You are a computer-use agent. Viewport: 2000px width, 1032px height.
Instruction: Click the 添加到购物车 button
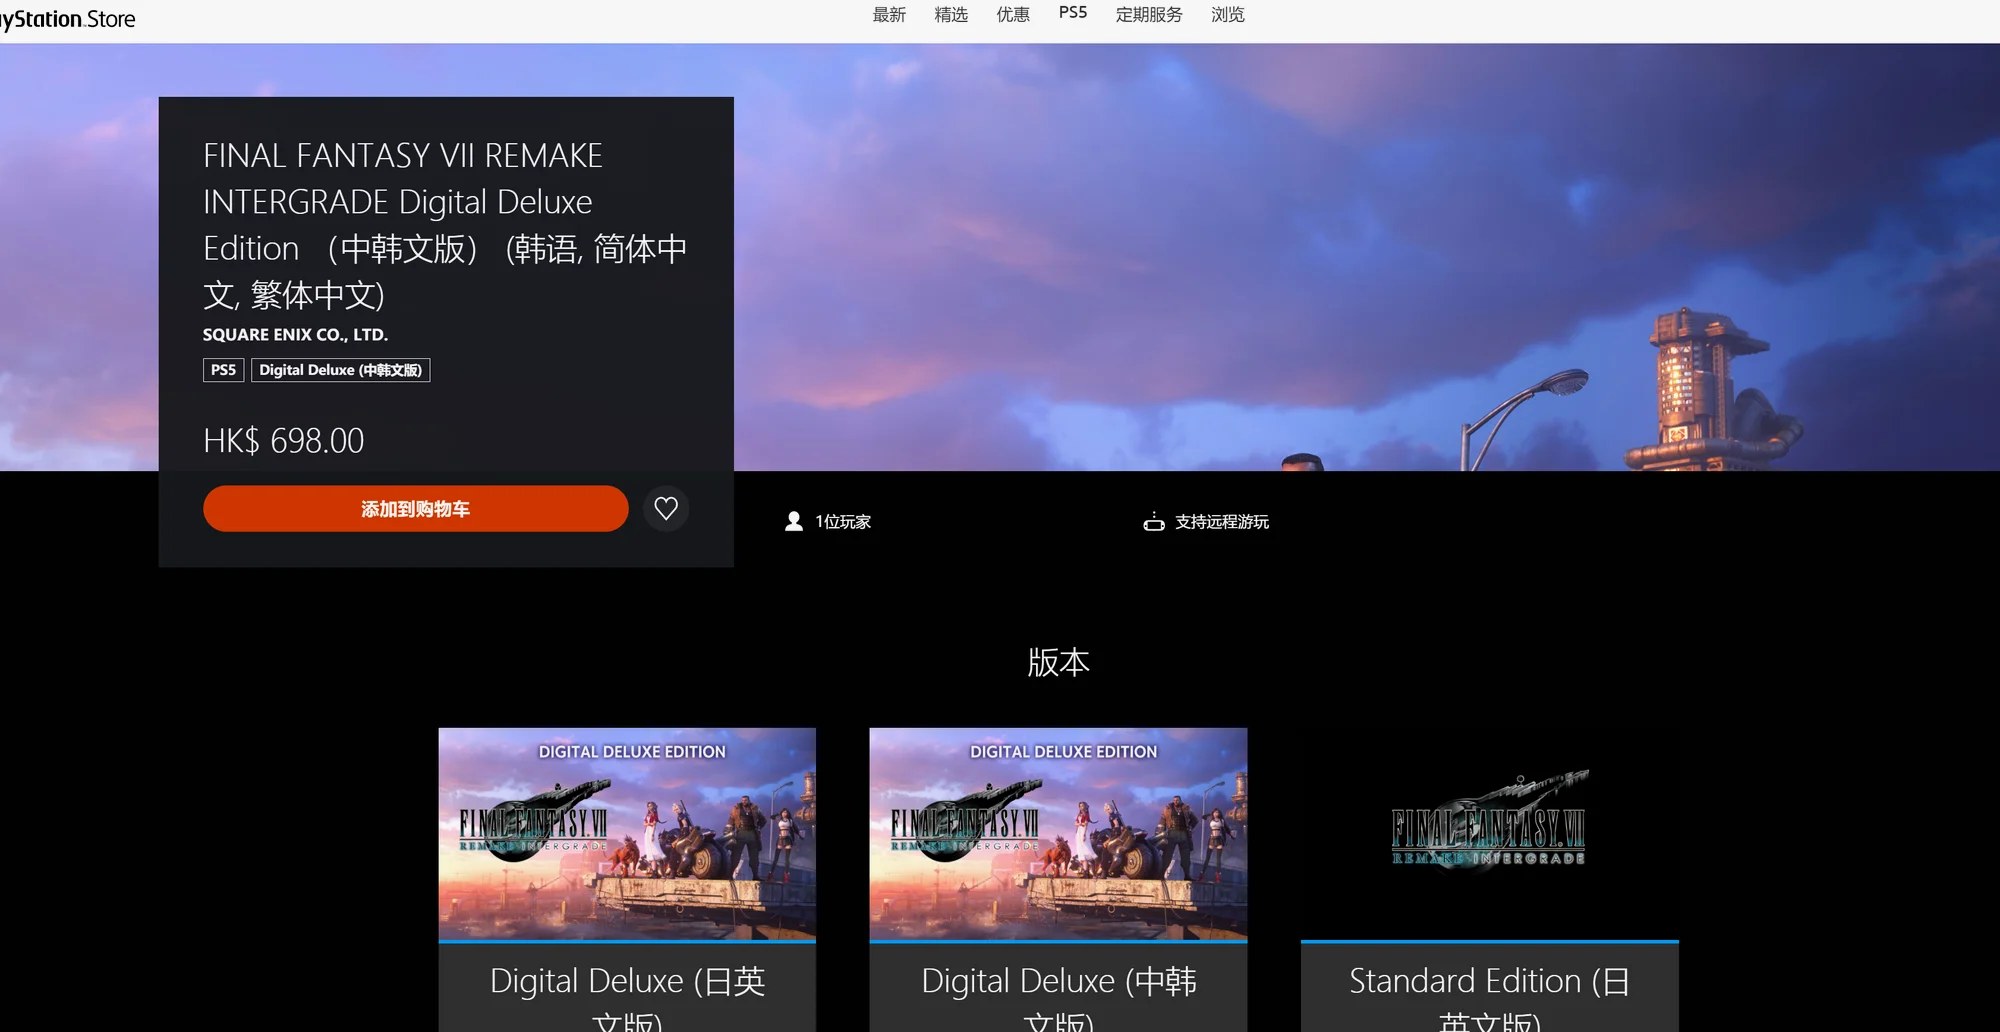click(x=416, y=509)
